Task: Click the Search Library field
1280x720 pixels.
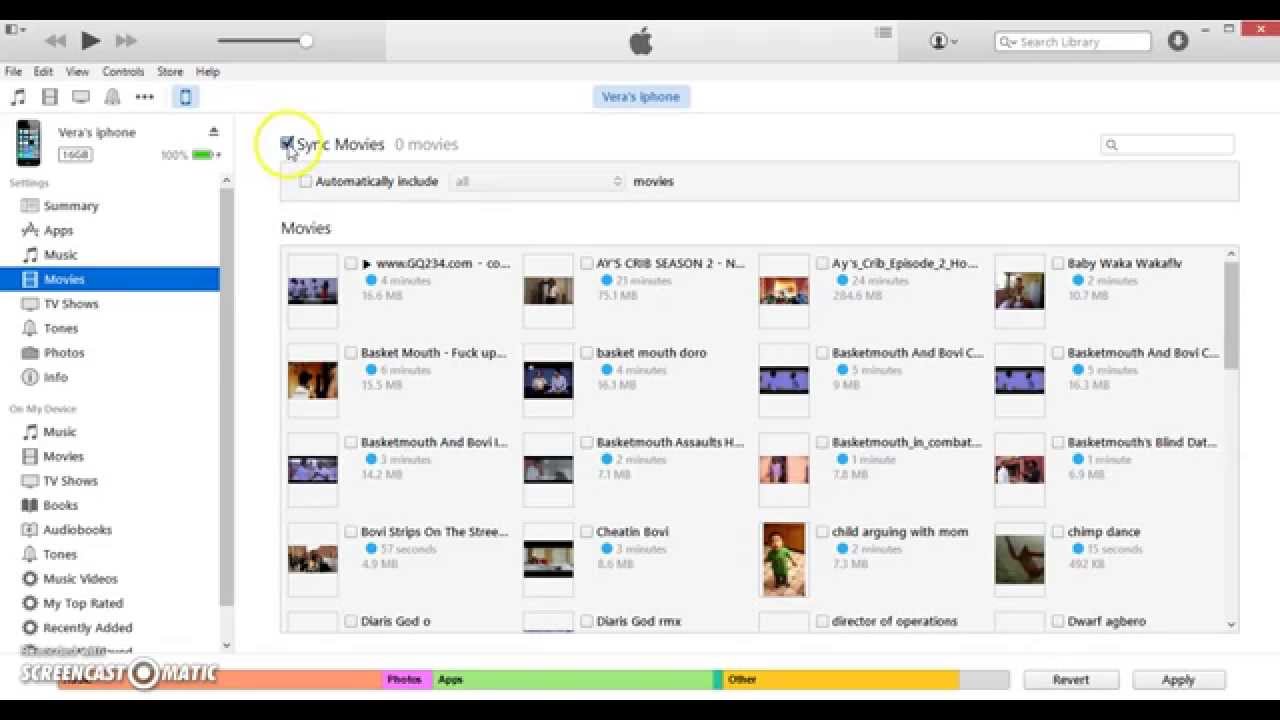Action: [1073, 42]
